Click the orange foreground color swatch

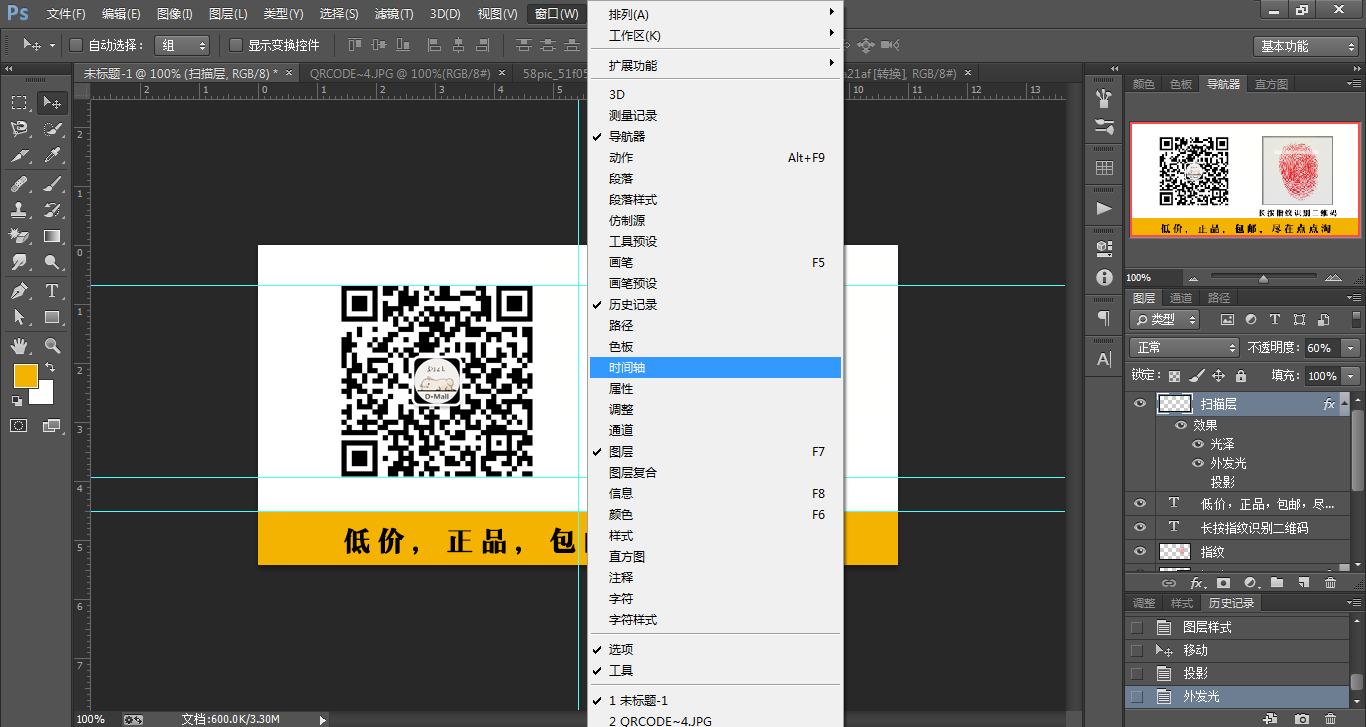(24, 375)
